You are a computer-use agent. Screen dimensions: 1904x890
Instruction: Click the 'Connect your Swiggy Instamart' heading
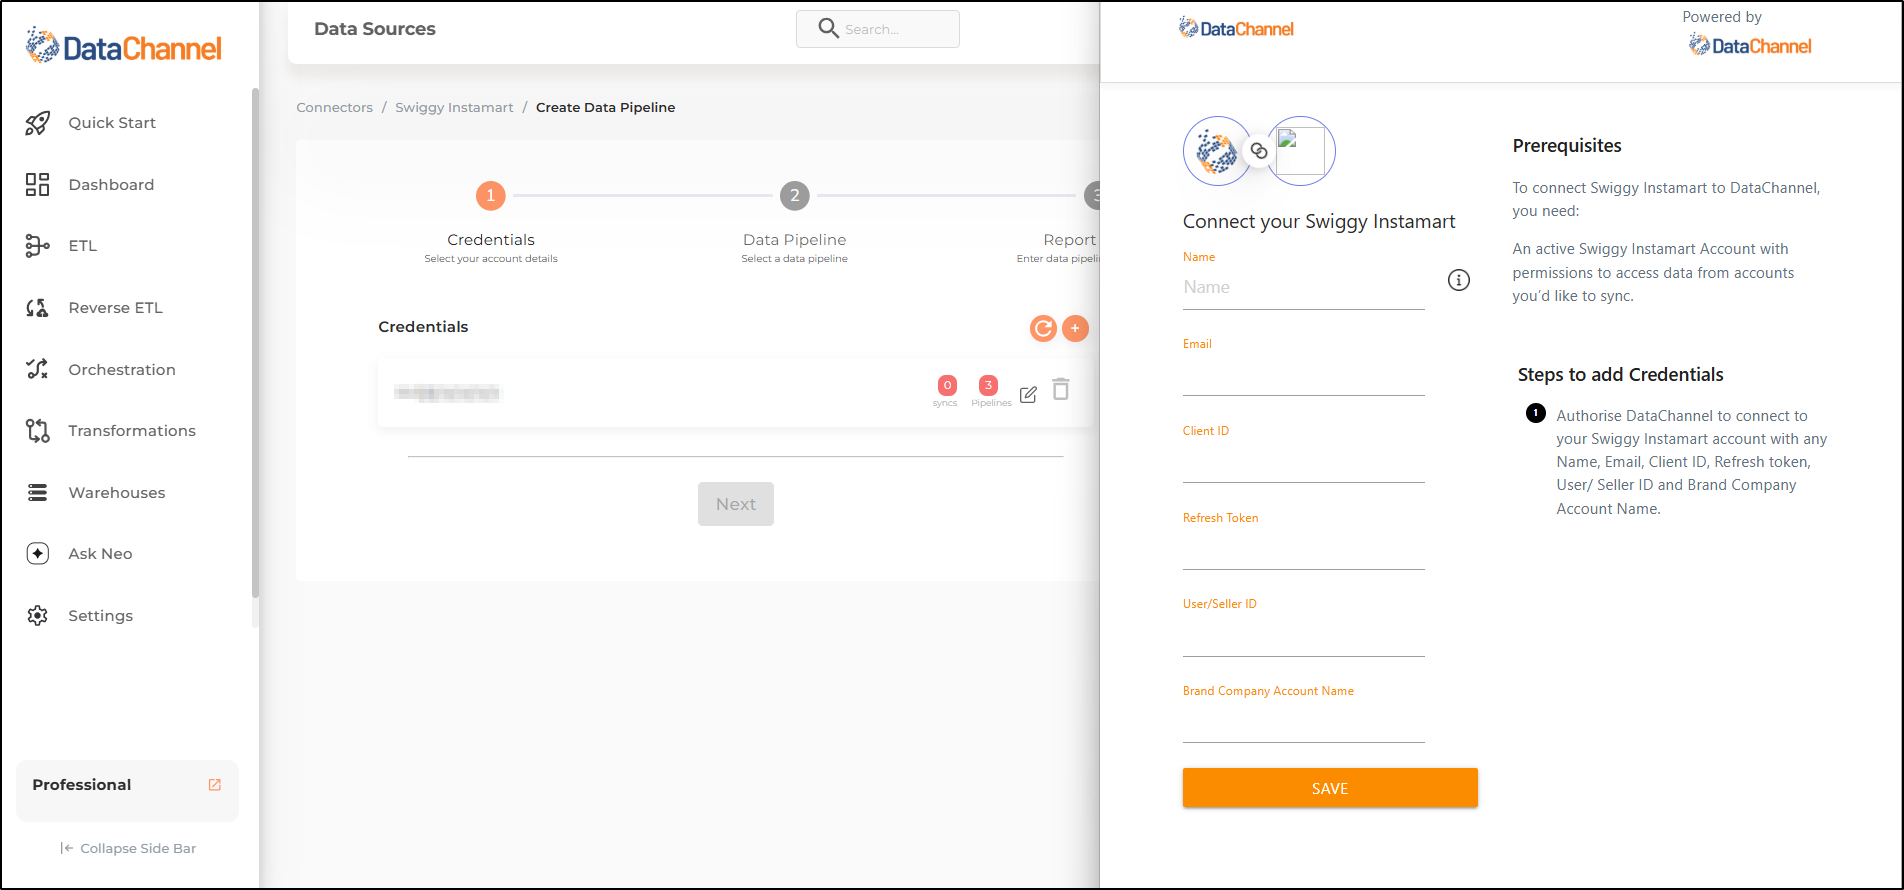coord(1319,222)
